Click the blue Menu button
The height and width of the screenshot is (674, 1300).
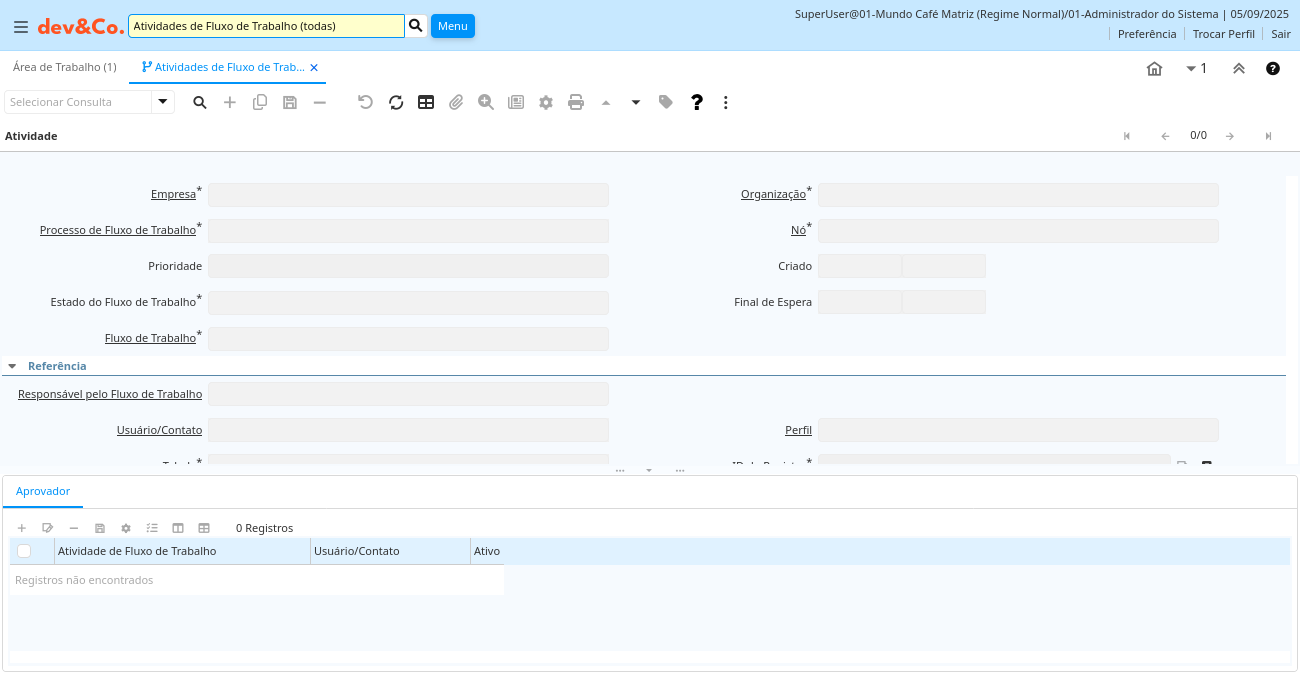point(452,26)
